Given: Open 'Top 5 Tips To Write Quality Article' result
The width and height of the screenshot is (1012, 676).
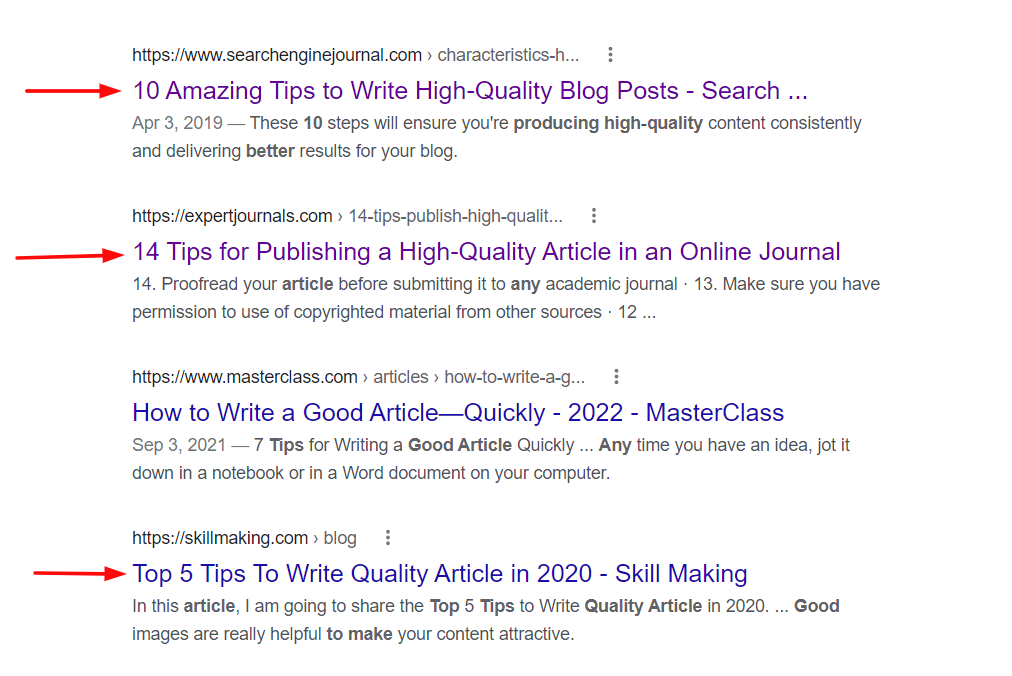Looking at the screenshot, I should point(440,573).
